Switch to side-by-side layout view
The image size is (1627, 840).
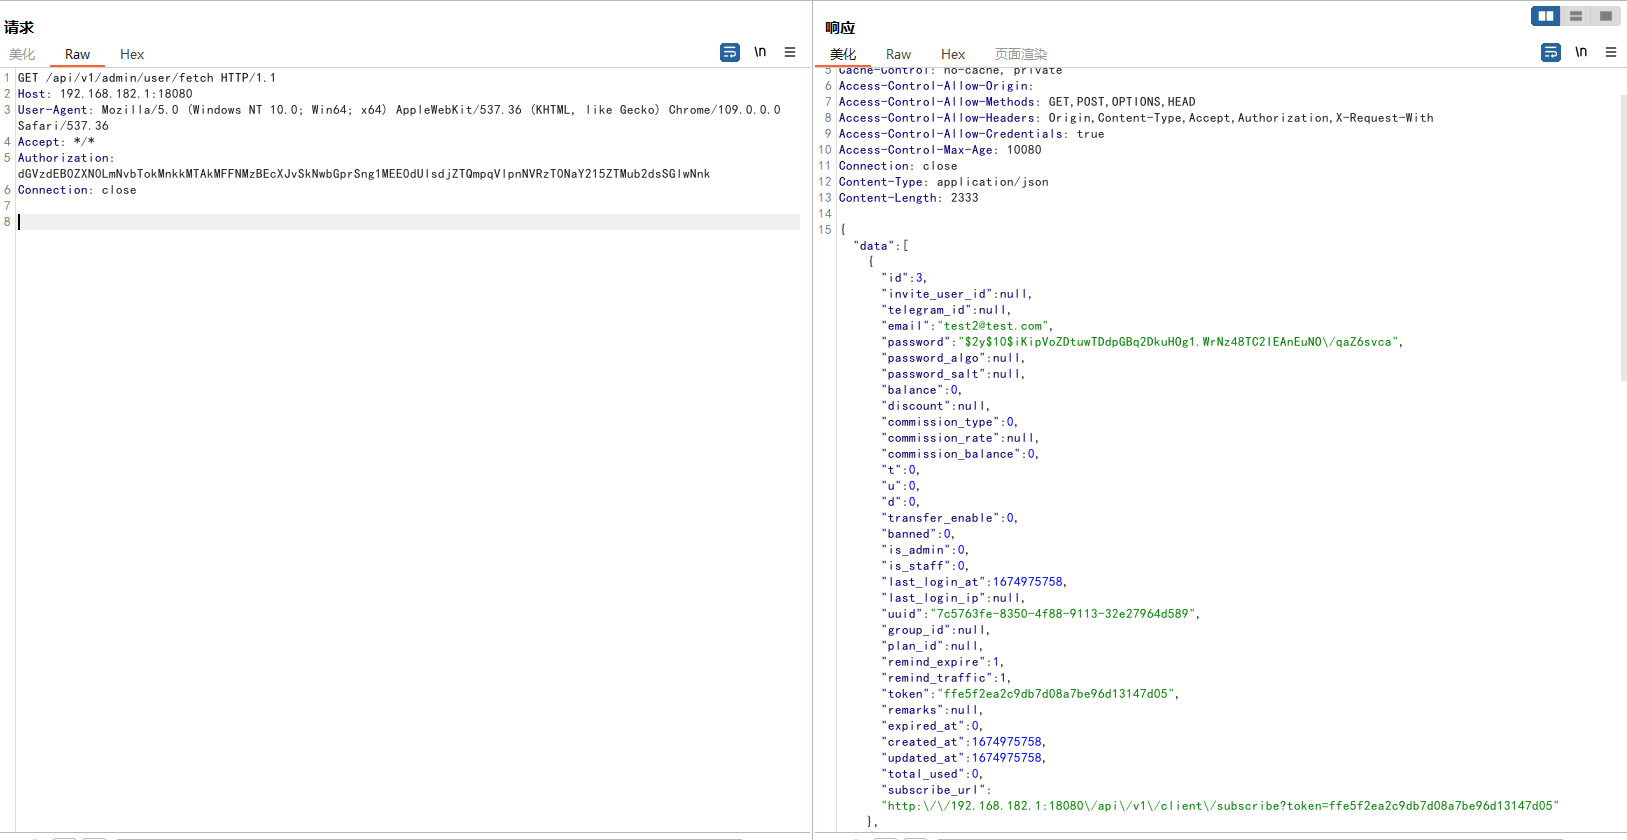[1545, 16]
